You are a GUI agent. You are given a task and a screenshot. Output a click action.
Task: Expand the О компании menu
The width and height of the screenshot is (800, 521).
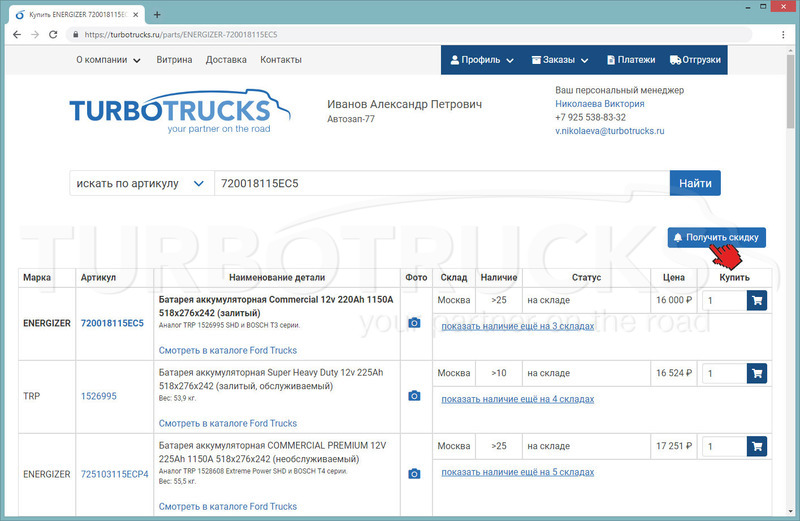point(108,60)
